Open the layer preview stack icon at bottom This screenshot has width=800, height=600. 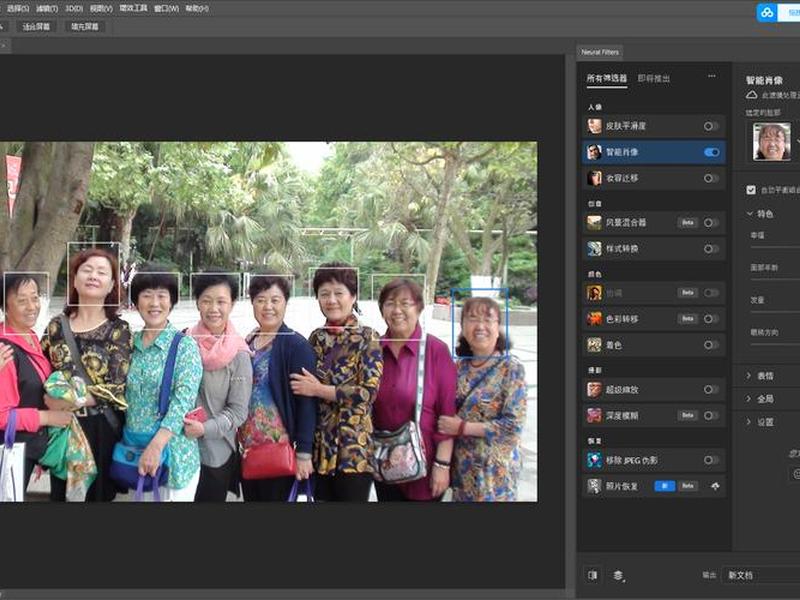click(x=618, y=576)
